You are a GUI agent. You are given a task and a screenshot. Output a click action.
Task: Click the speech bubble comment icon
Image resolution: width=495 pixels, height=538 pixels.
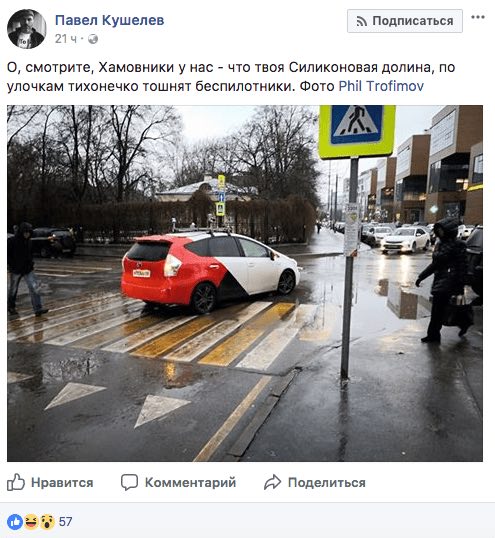129,482
